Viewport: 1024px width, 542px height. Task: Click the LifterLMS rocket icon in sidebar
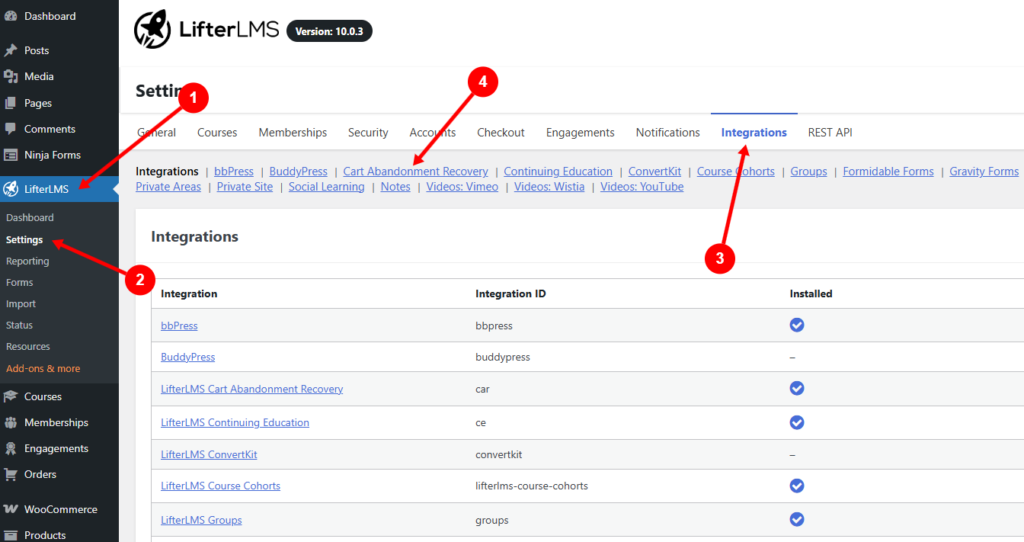[x=10, y=189]
